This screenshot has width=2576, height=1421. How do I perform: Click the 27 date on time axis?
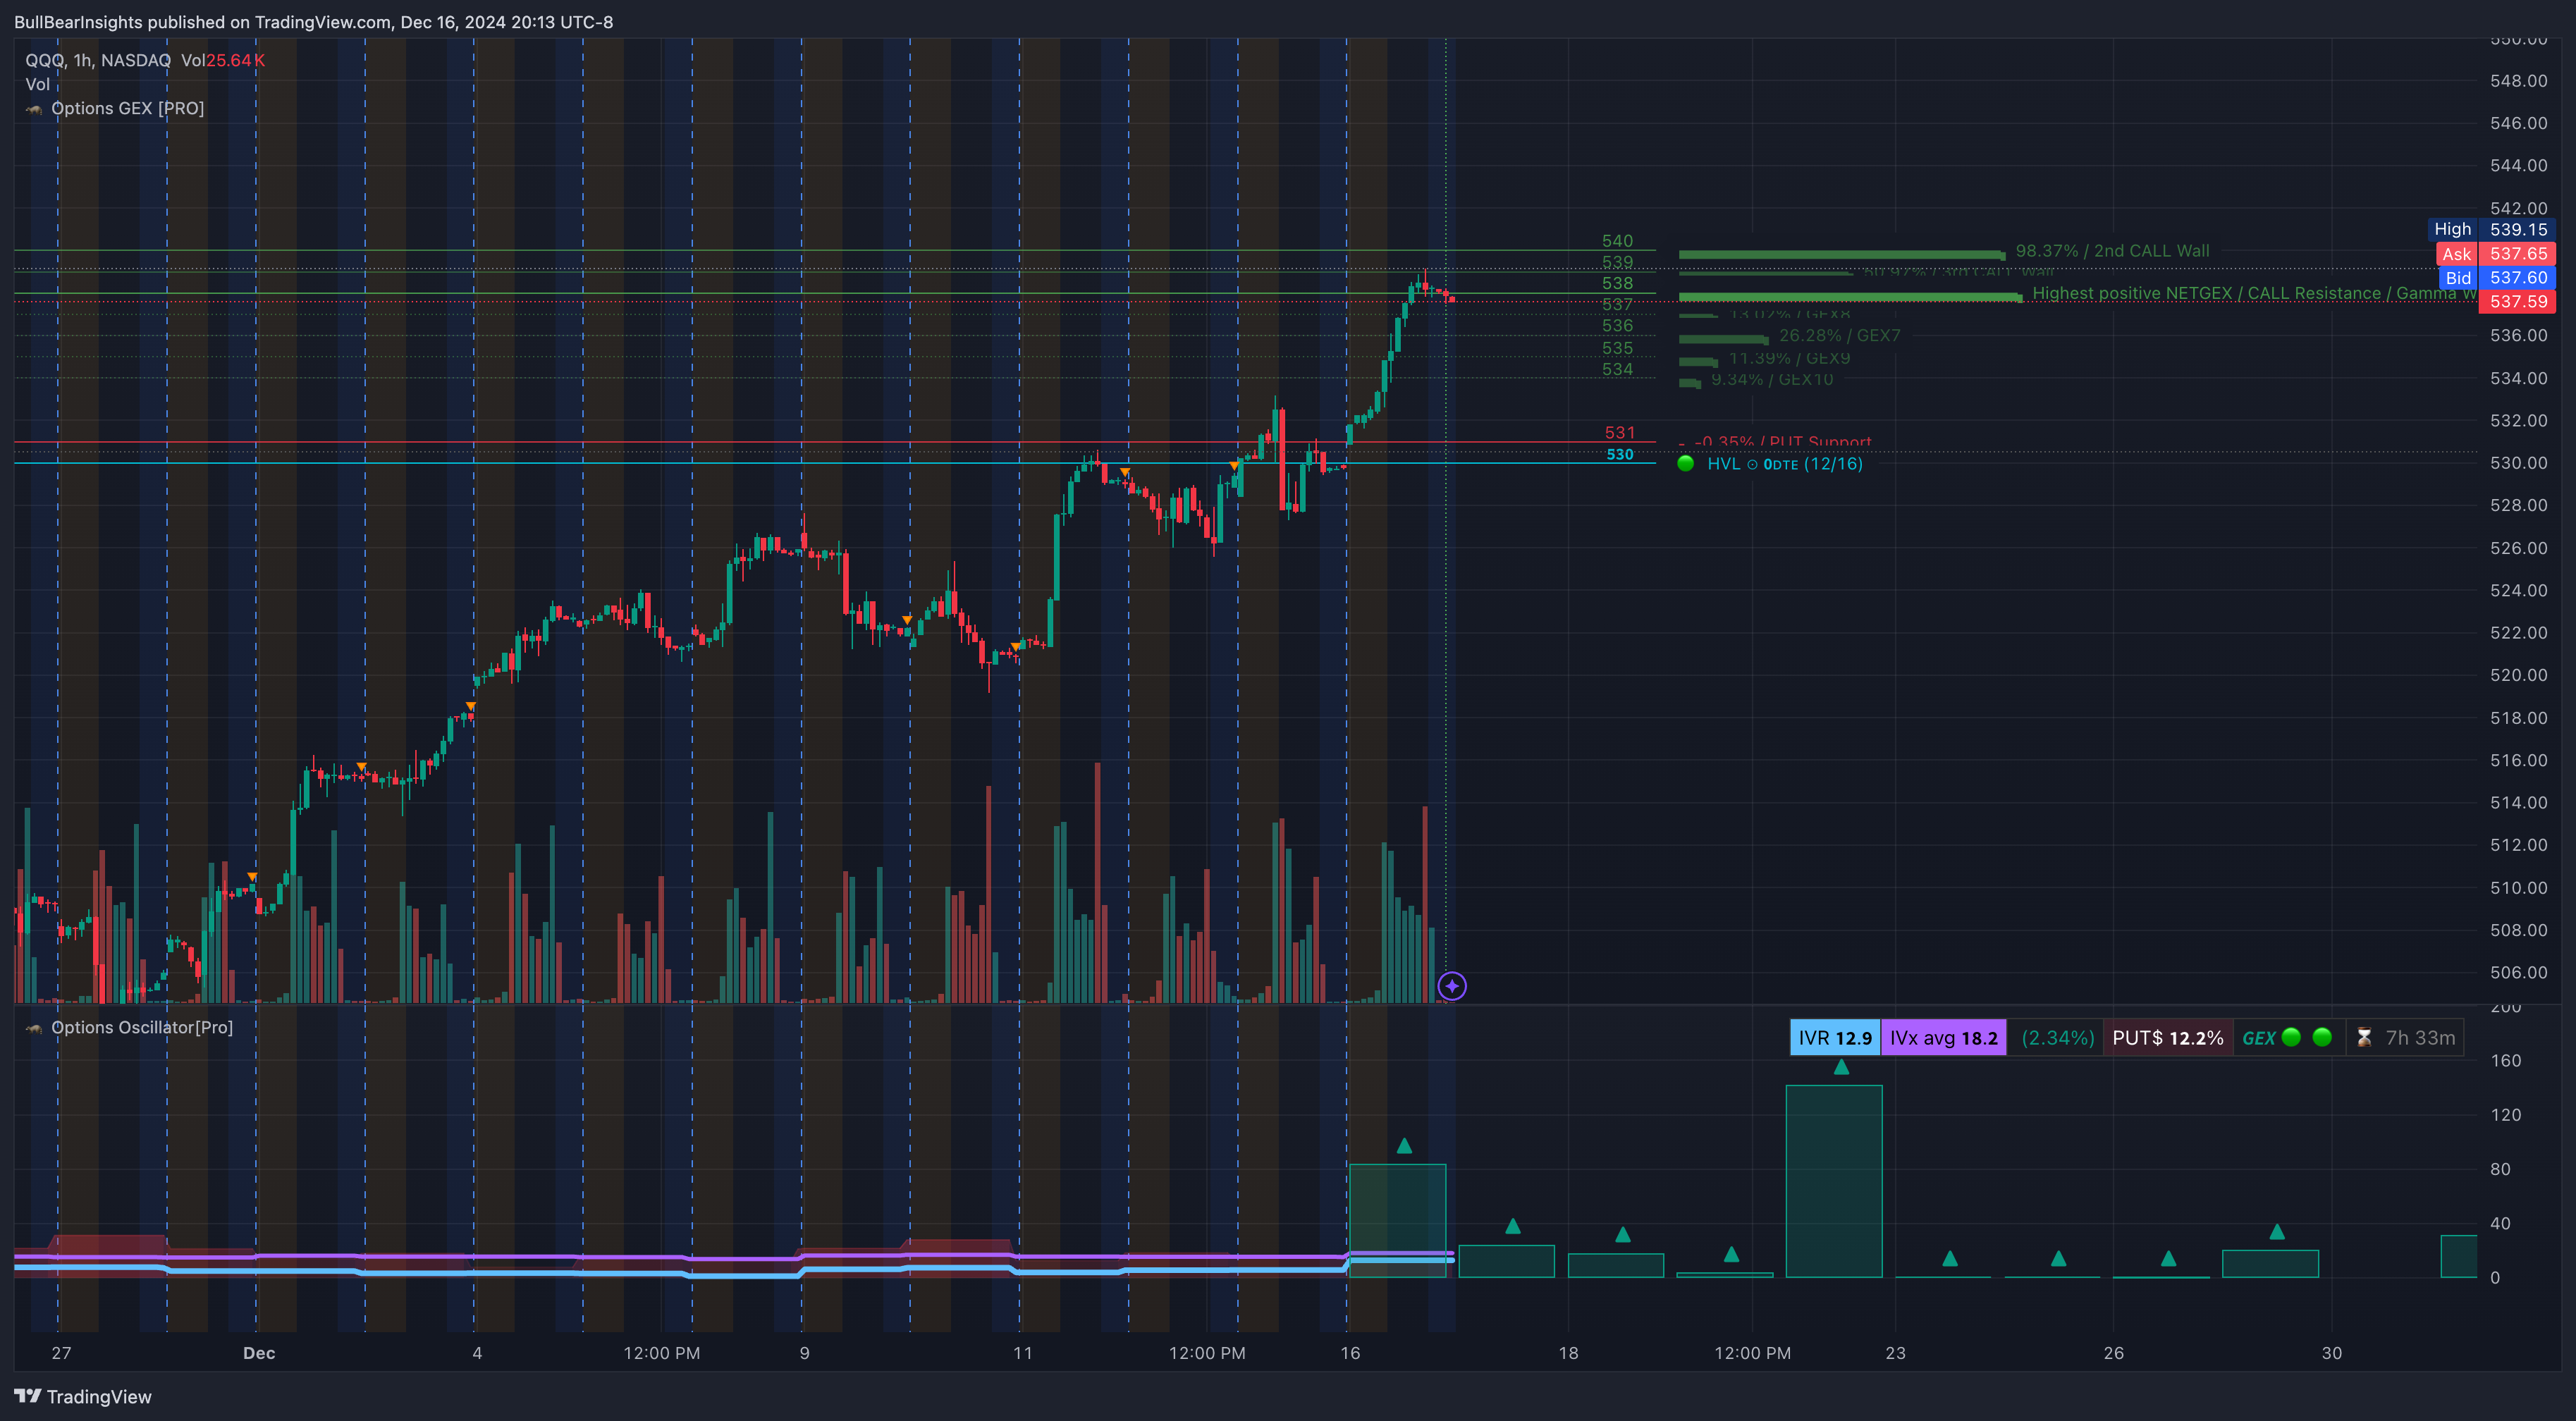tap(61, 1353)
